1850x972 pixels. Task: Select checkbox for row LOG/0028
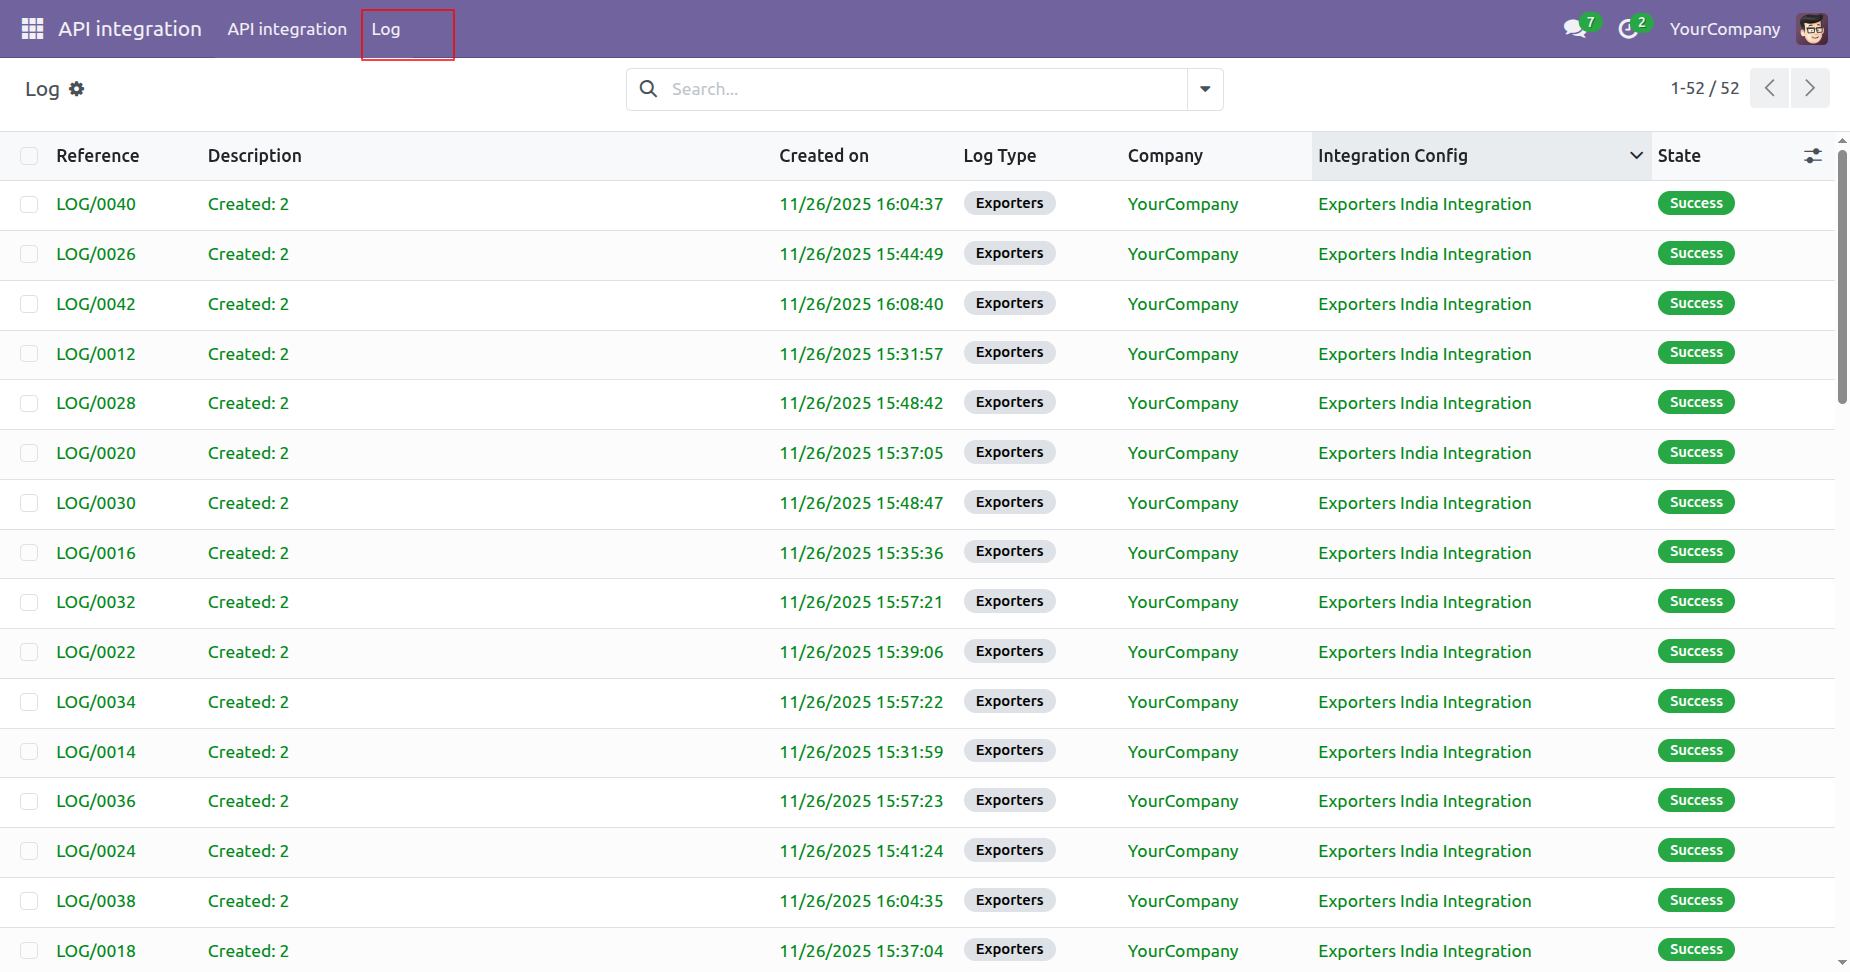click(29, 403)
